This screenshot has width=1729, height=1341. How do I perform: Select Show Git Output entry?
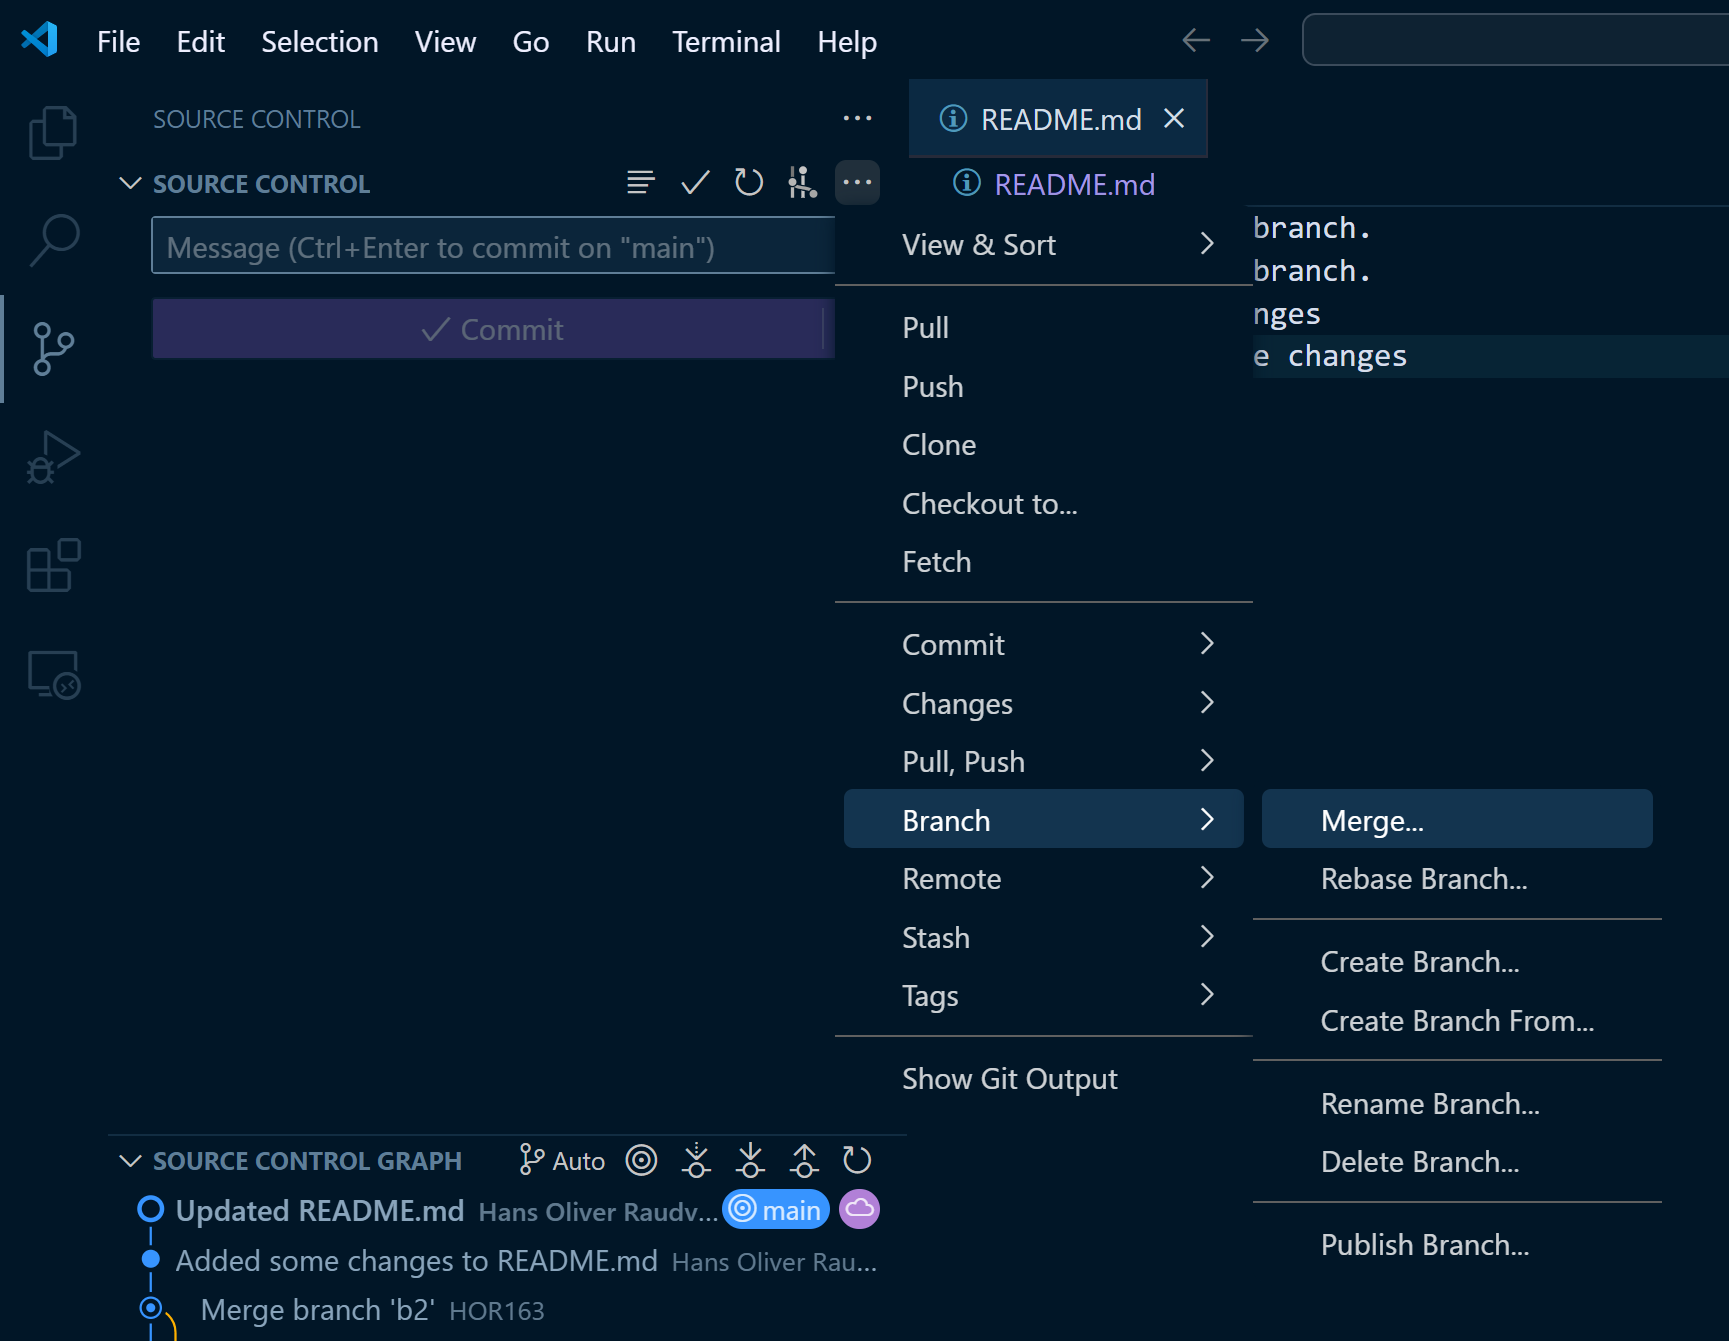(1043, 1078)
